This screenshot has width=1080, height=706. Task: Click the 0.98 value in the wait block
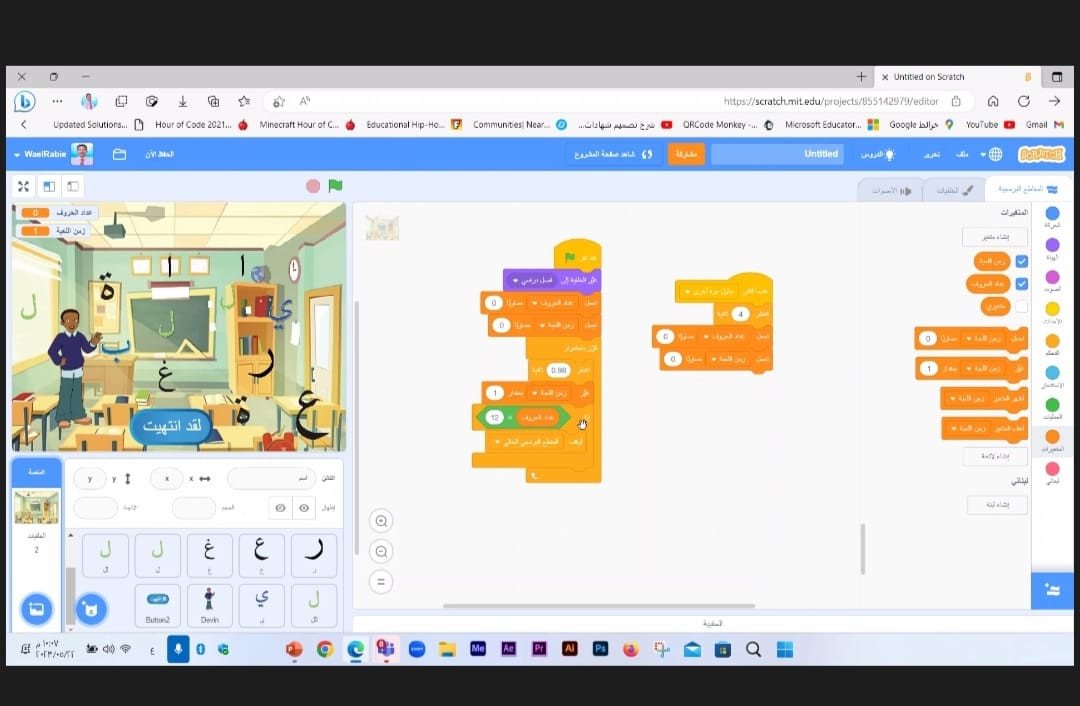(558, 370)
